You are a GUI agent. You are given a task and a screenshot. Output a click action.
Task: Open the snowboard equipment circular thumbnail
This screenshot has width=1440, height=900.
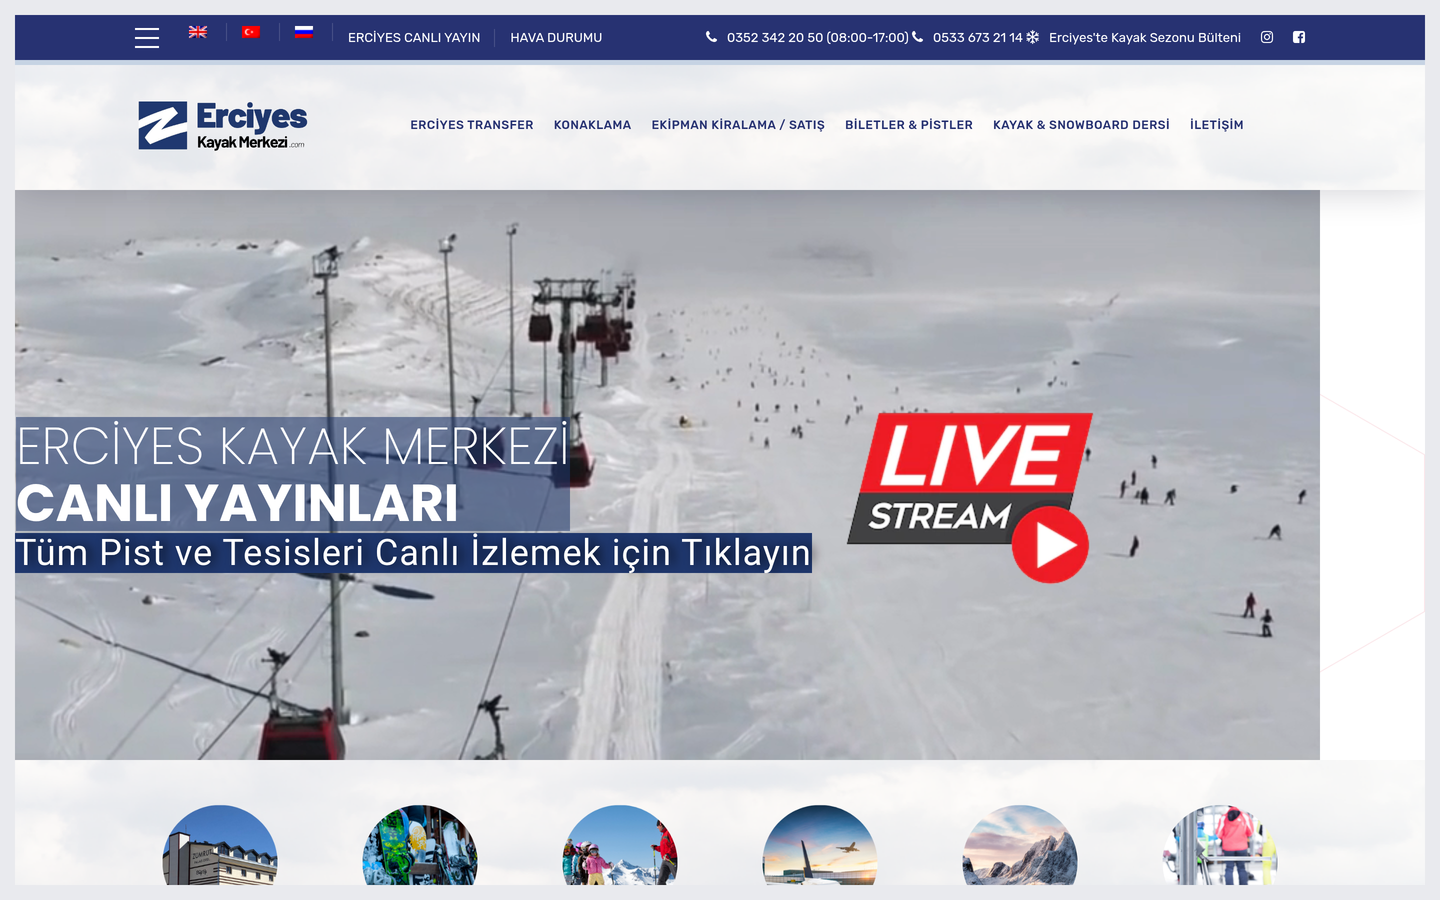pyautogui.click(x=420, y=845)
